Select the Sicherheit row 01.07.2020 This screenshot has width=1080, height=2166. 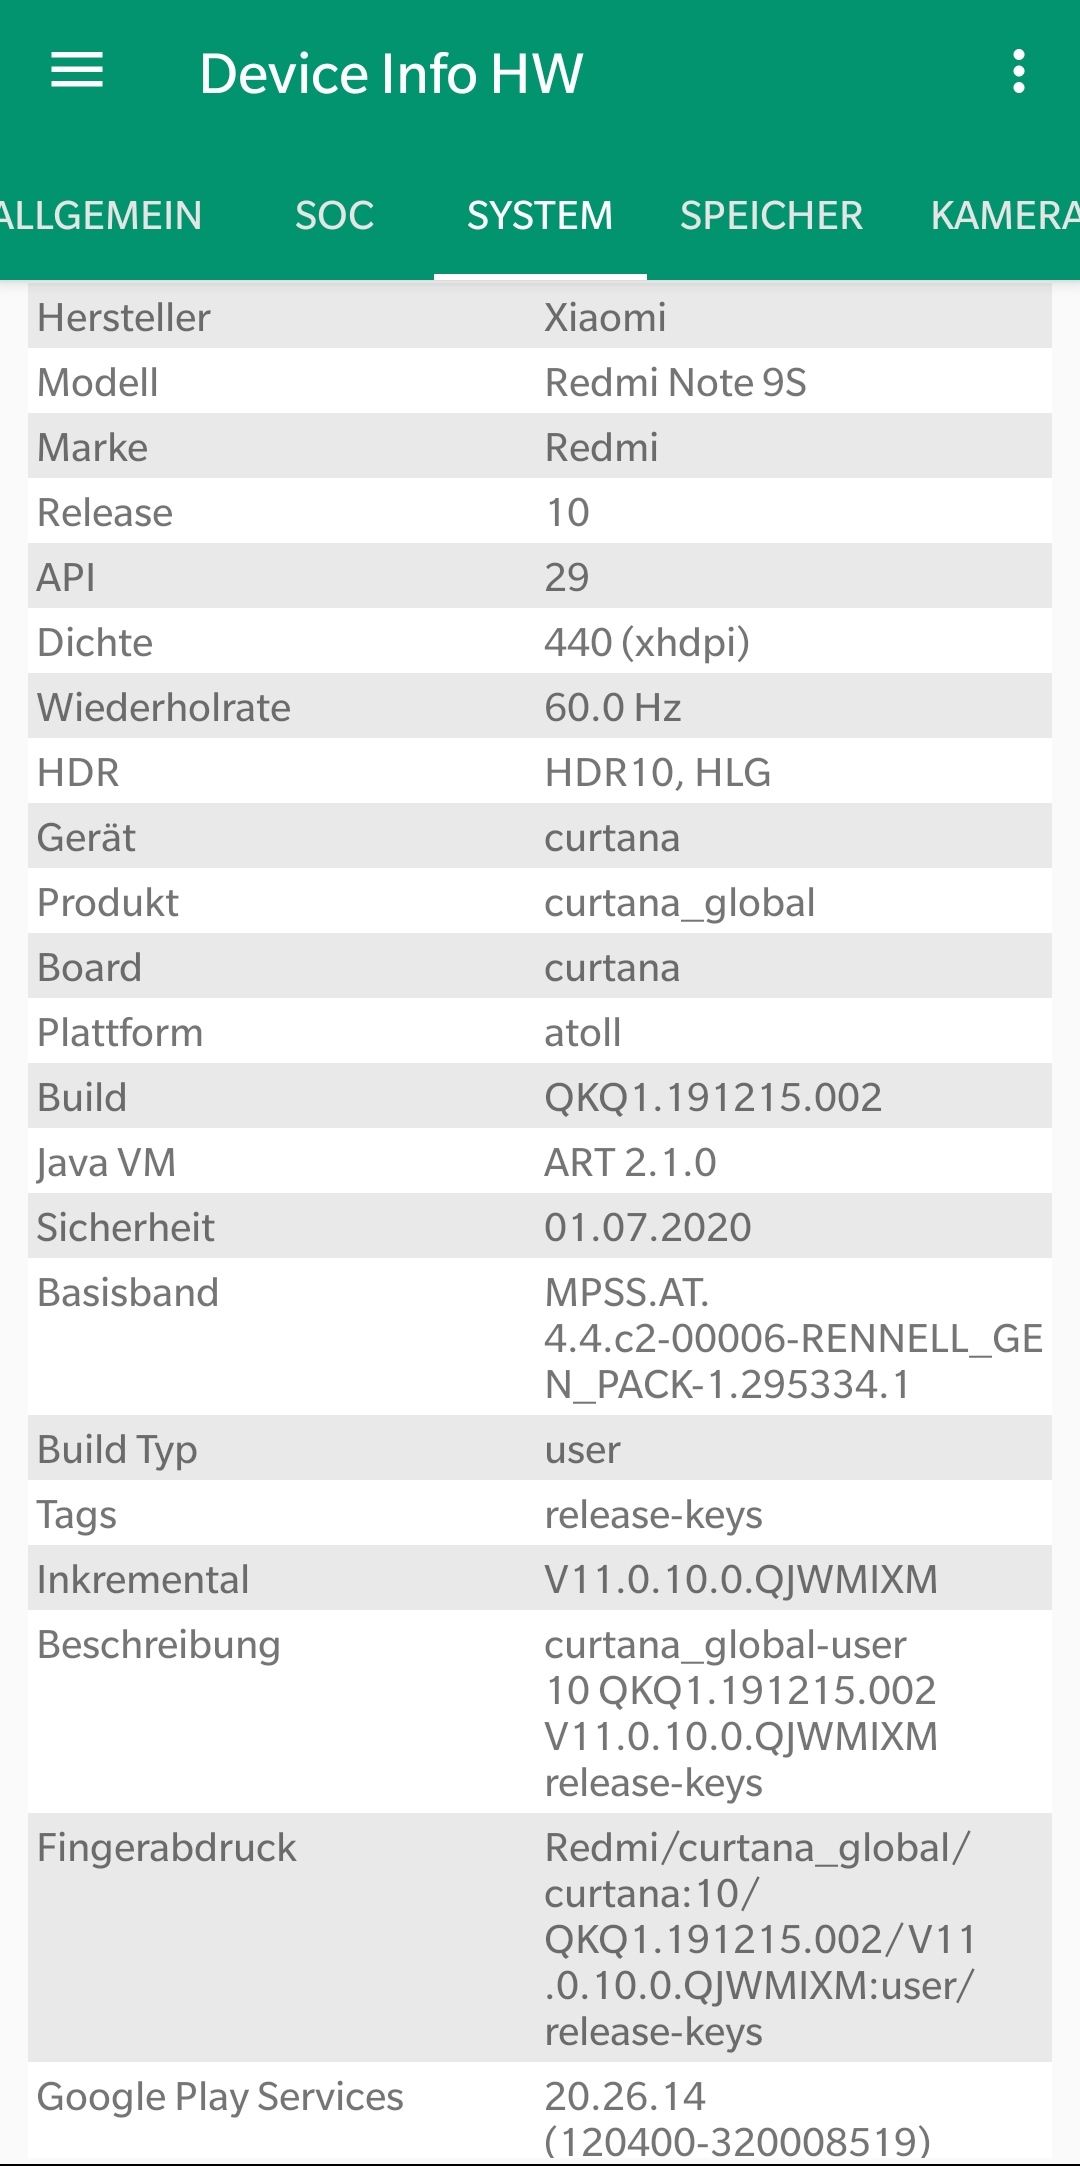540,1227
